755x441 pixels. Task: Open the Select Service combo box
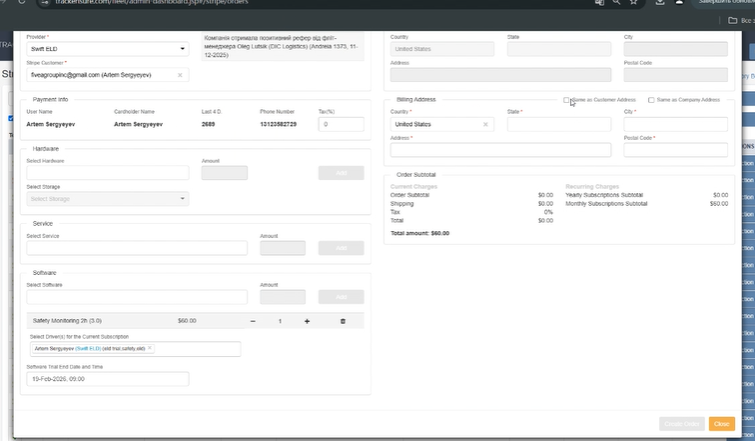[137, 248]
